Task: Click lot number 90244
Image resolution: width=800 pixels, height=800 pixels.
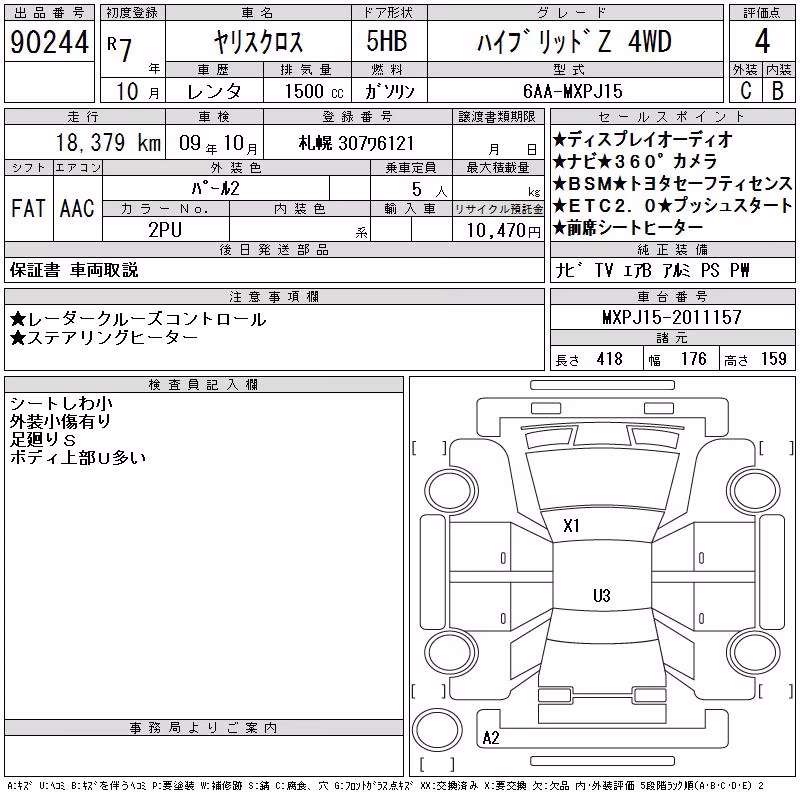Action: 49,42
